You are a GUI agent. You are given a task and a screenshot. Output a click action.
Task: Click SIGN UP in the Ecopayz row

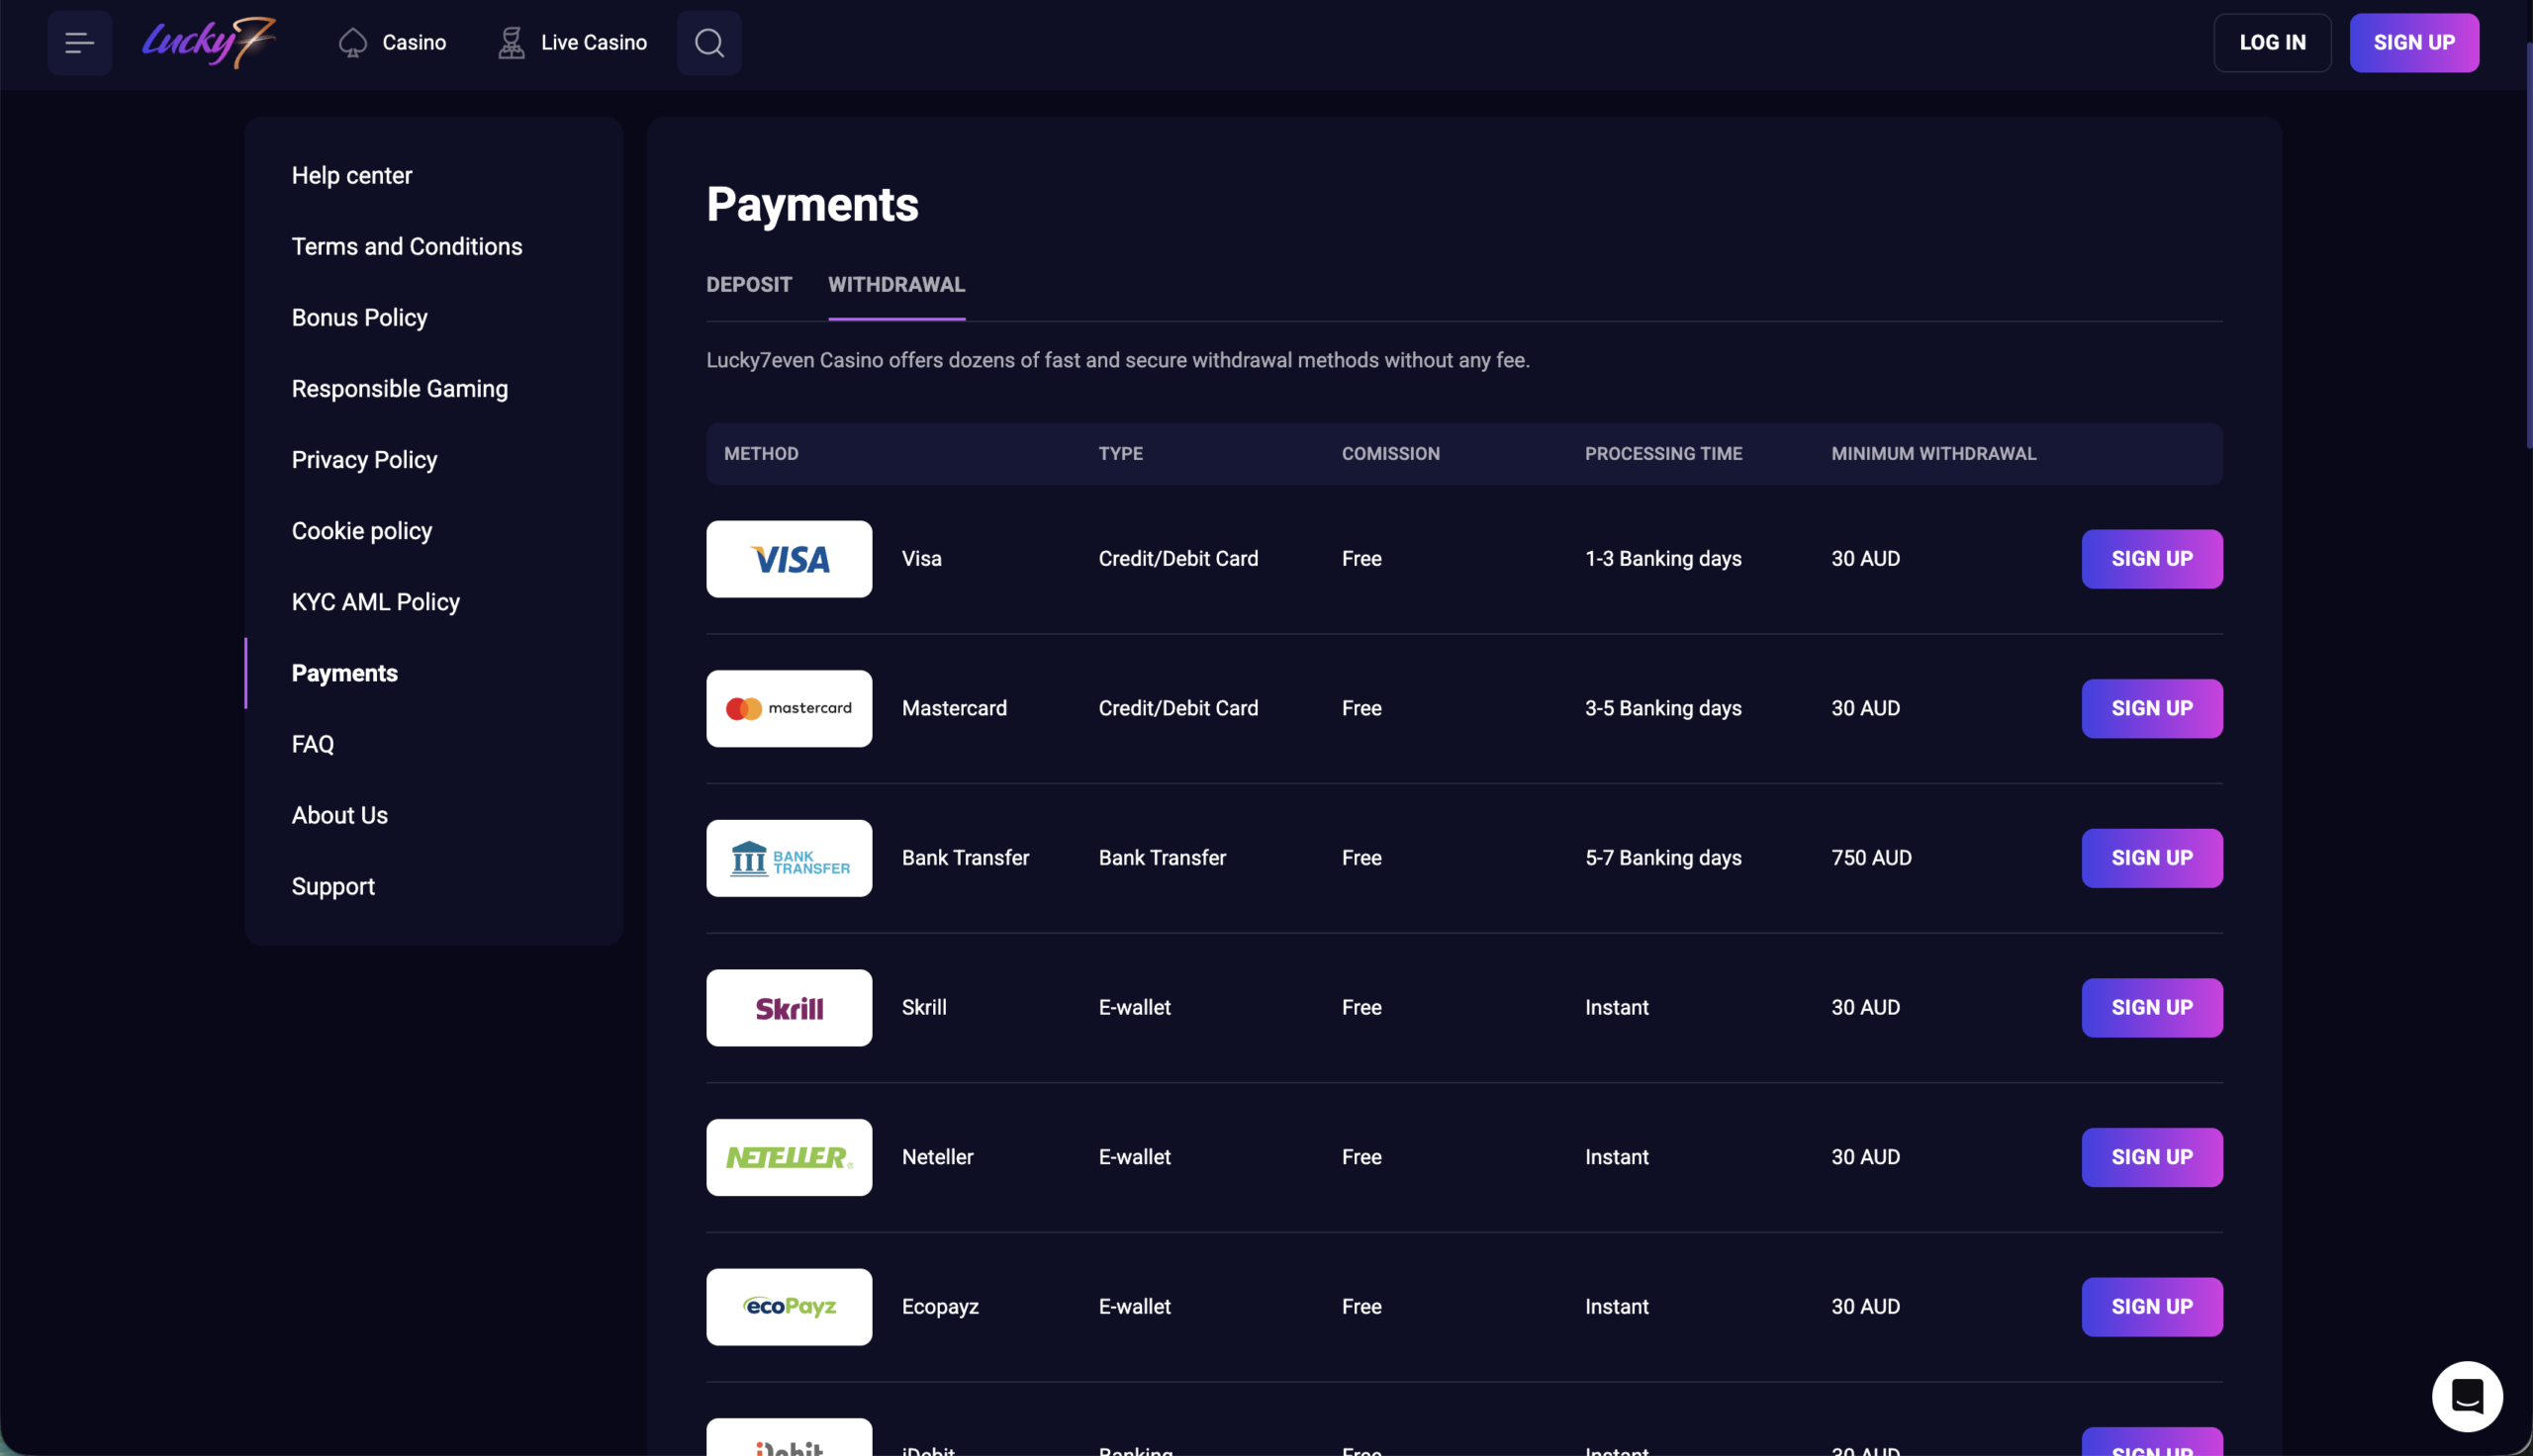pos(2152,1307)
